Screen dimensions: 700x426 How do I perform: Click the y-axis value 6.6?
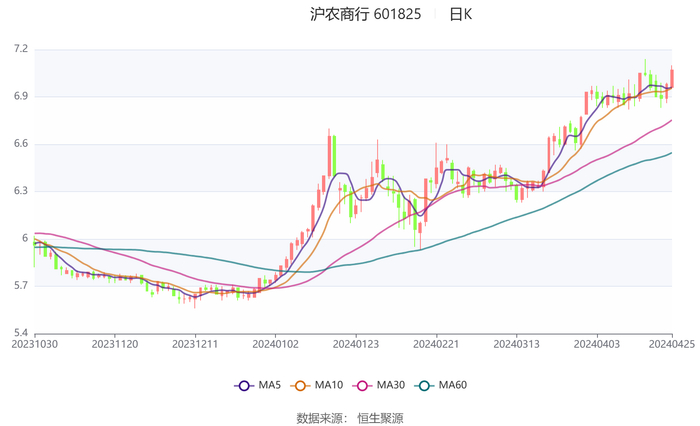click(21, 143)
